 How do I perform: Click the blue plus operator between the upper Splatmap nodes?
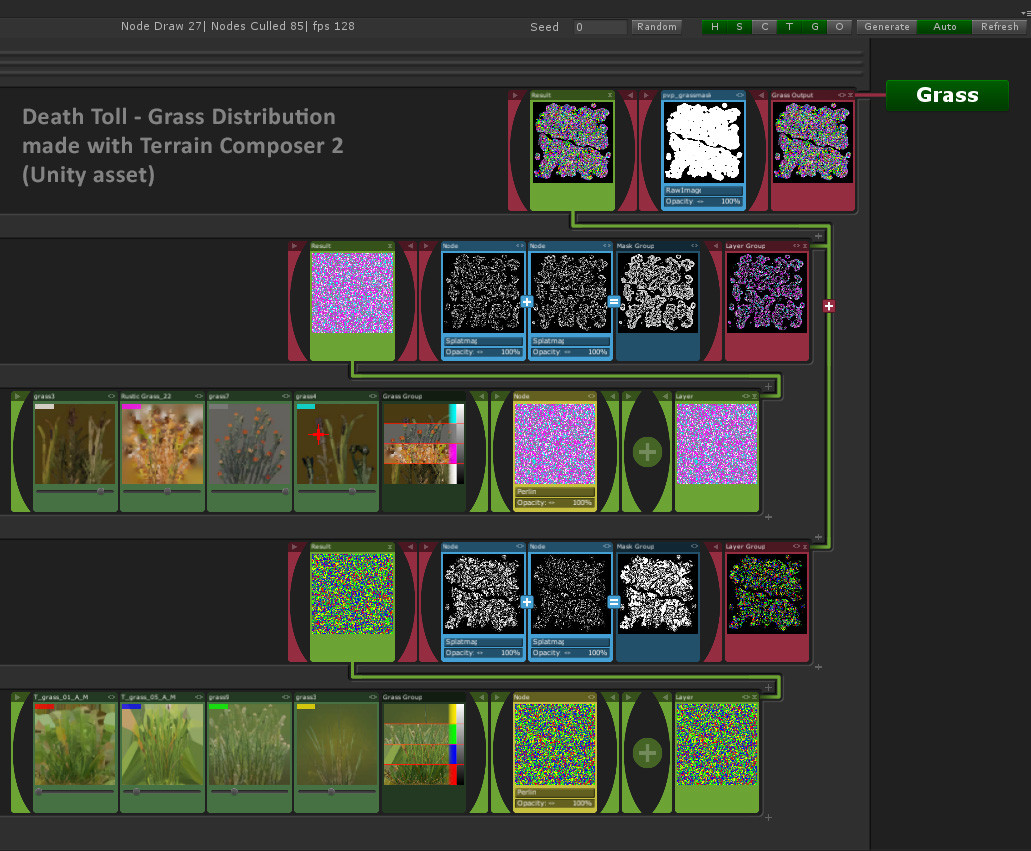(527, 302)
